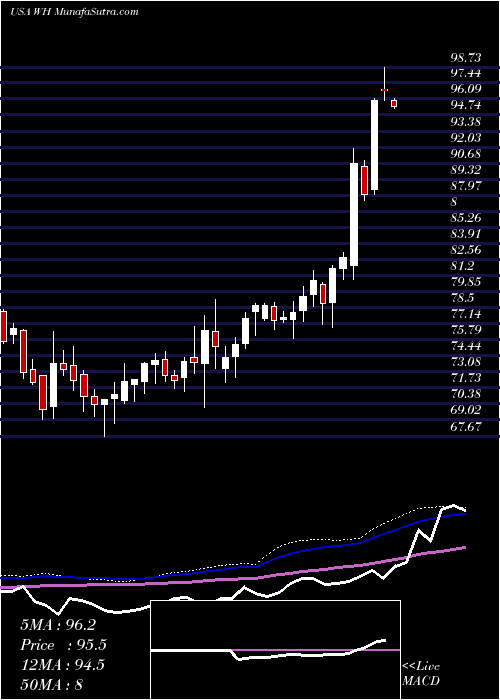
Task: Click the 87.97 price axis label
Action: 465,186
